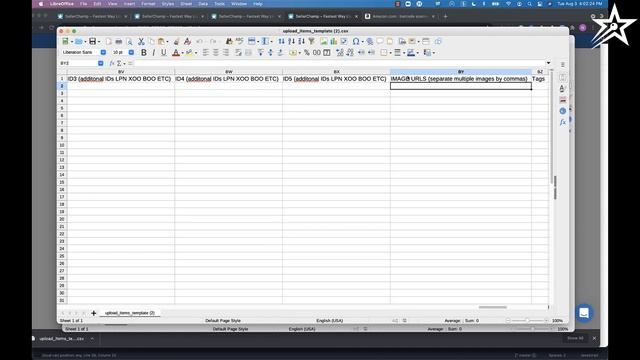
Task: Insert special character omega icon
Action: click(x=356, y=41)
